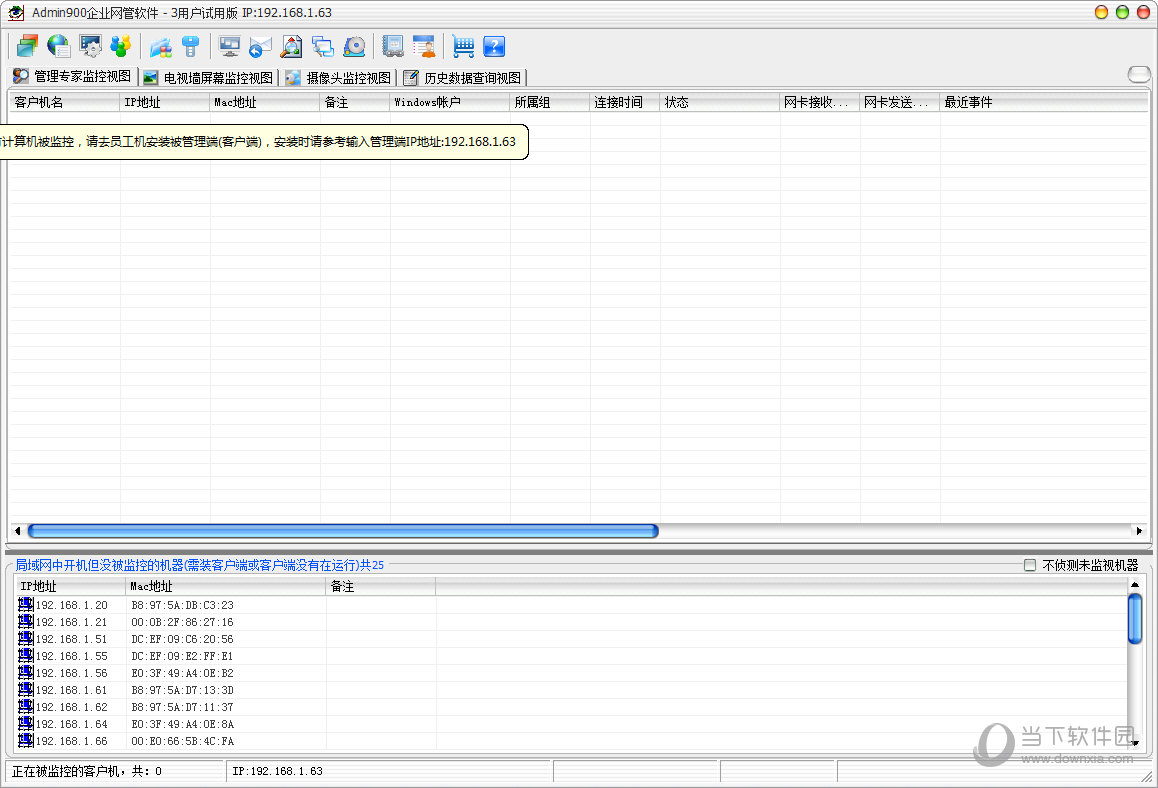Click status bar text 正在被监控的客户机,共: 0
The width and height of the screenshot is (1158, 788).
click(86, 771)
